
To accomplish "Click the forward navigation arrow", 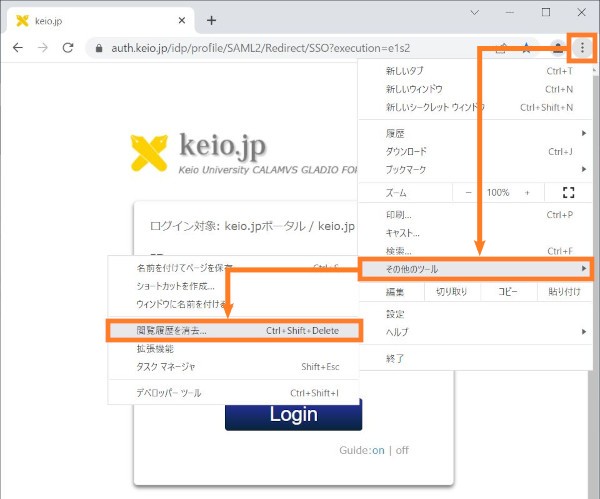I will click(43, 48).
